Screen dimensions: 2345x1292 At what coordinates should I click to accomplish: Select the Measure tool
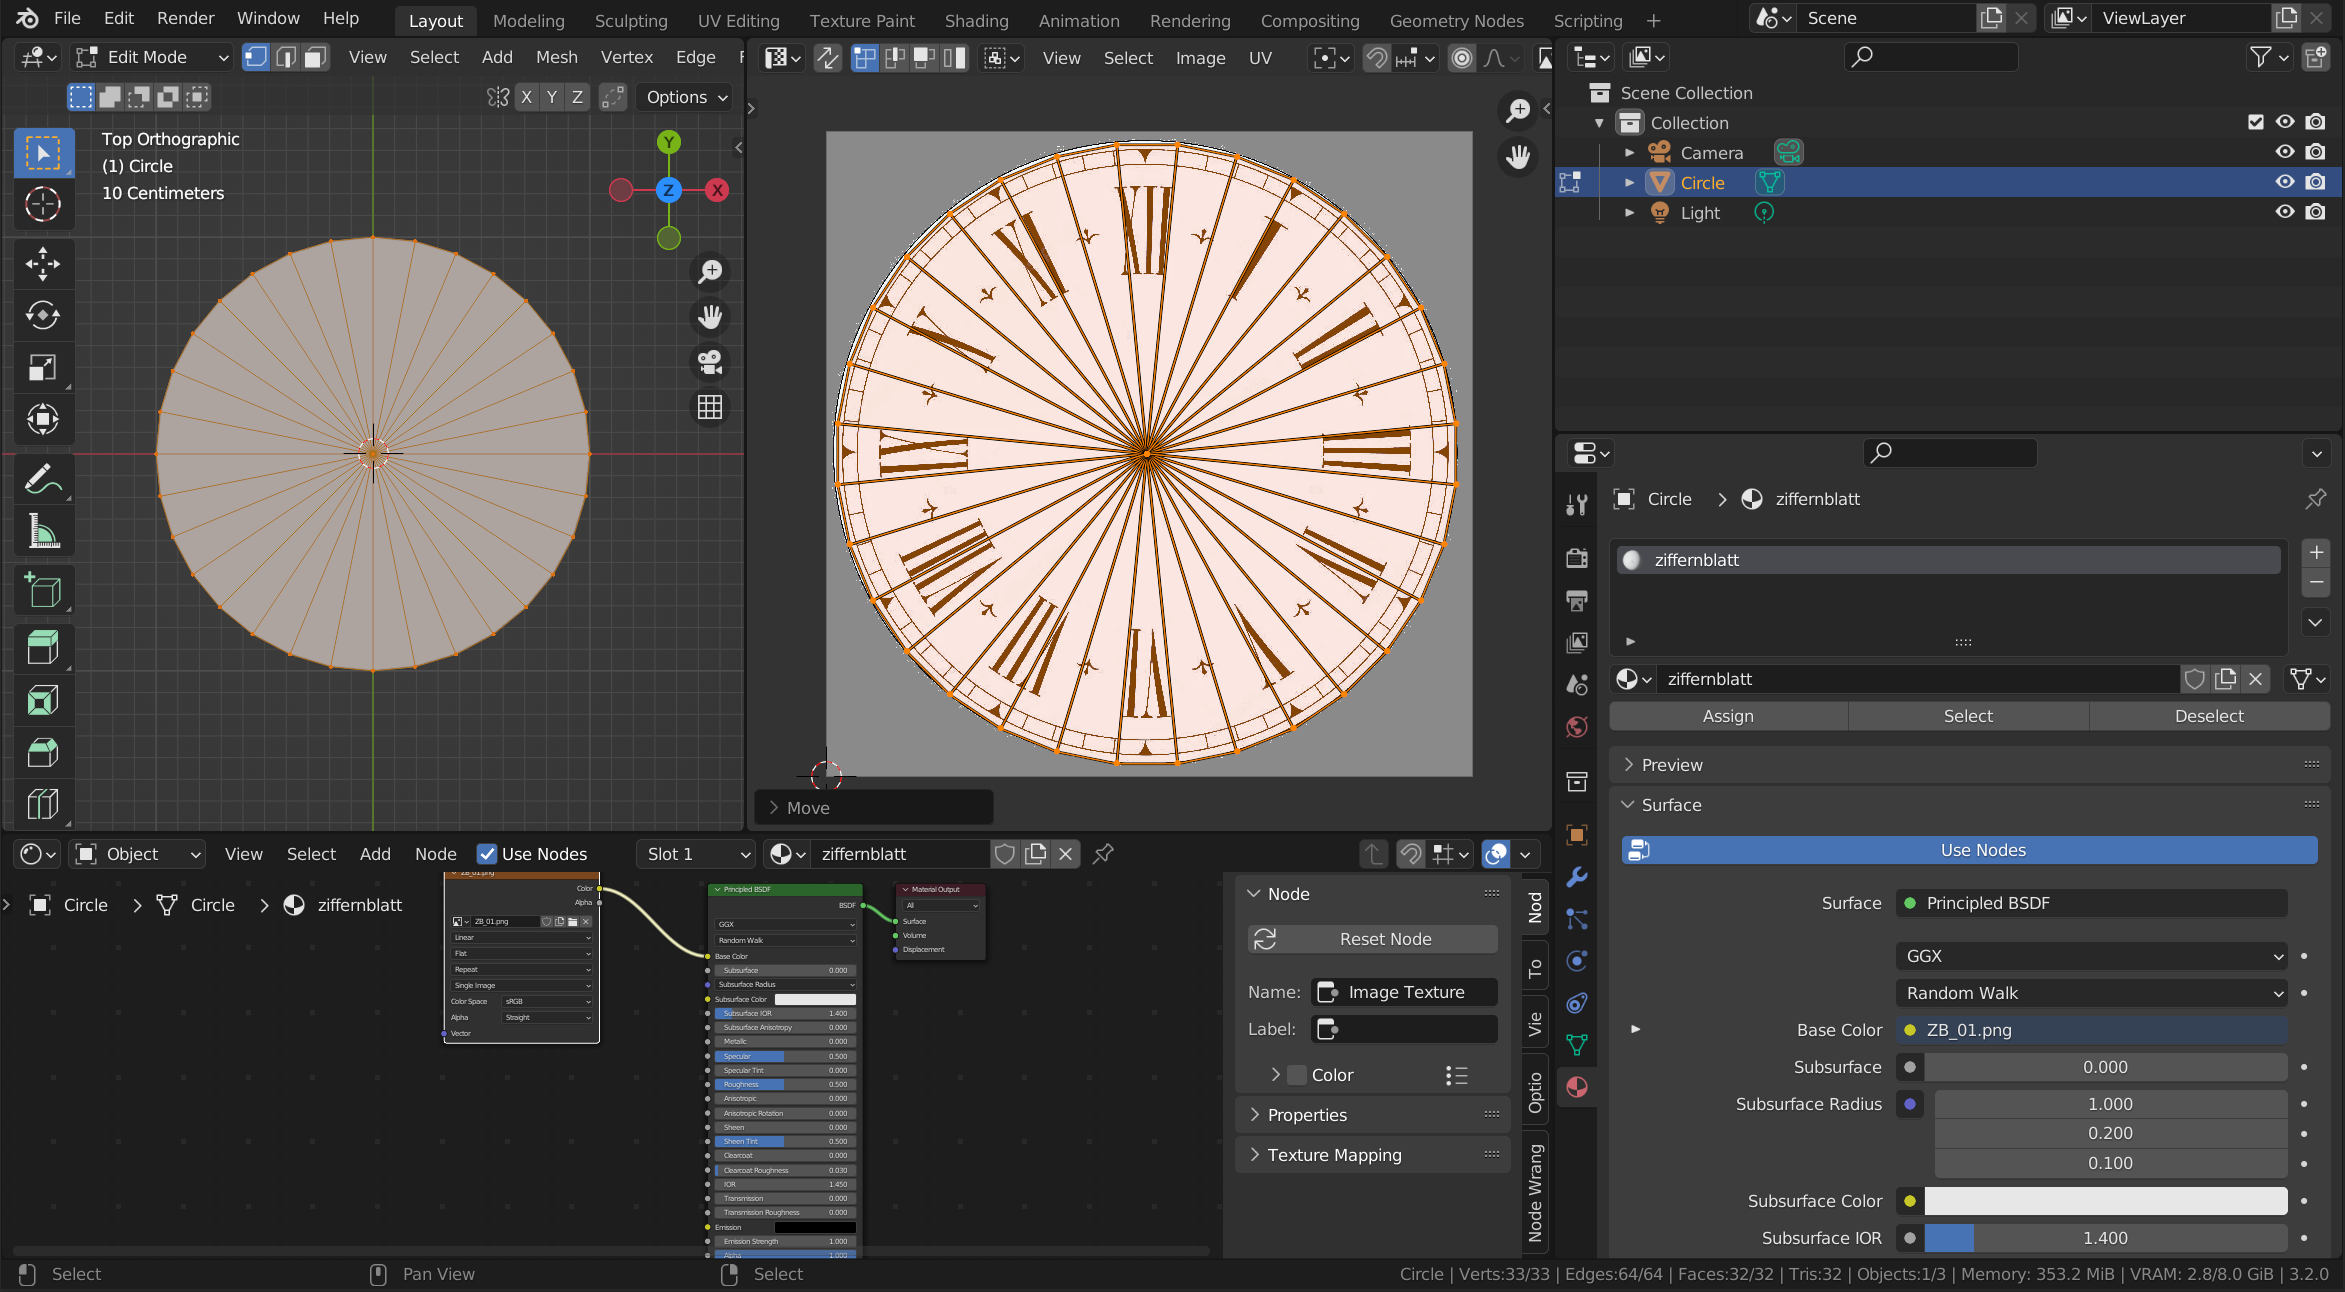(42, 531)
